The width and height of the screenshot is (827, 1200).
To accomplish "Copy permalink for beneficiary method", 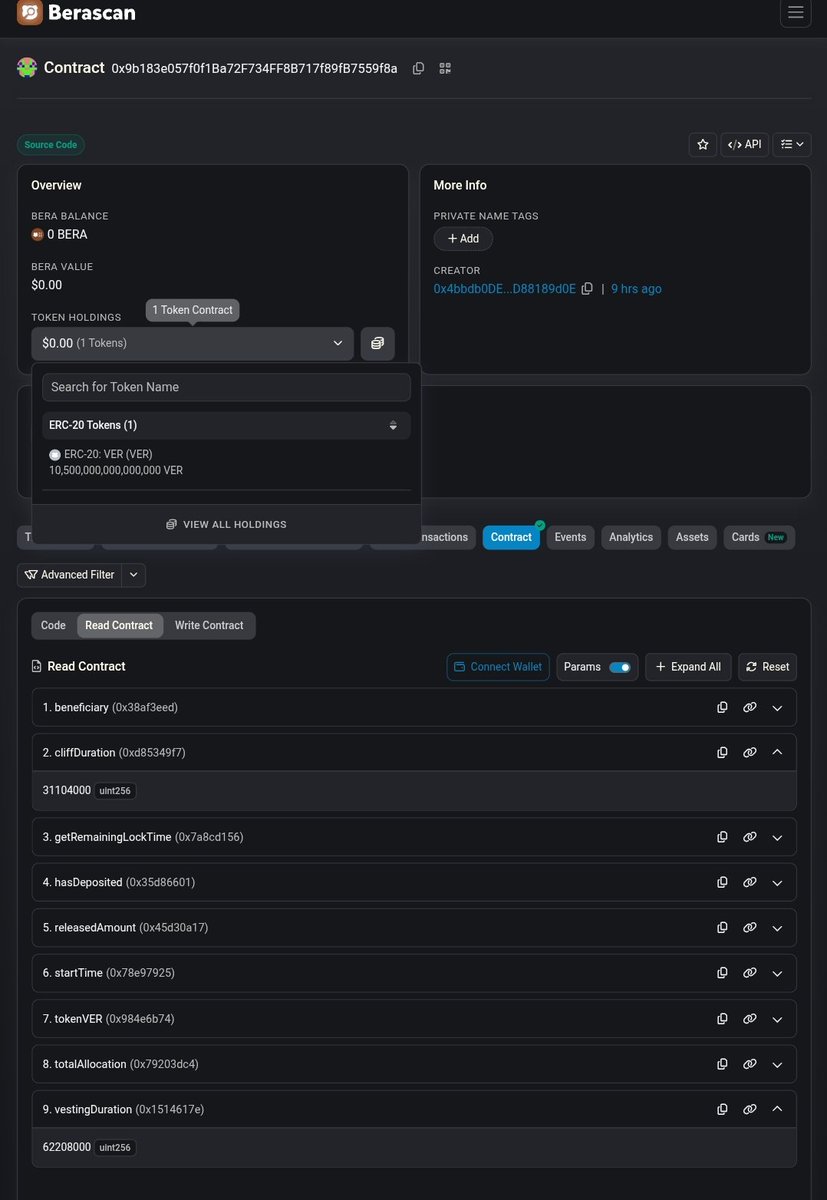I will 749,707.
